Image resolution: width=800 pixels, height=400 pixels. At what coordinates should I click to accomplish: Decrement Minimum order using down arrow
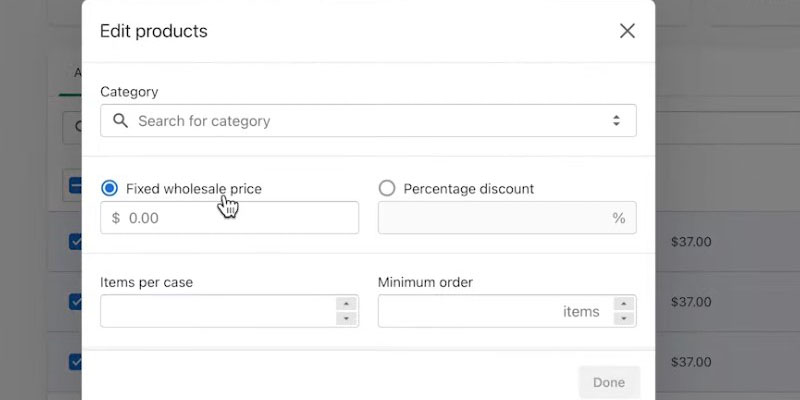tap(624, 319)
